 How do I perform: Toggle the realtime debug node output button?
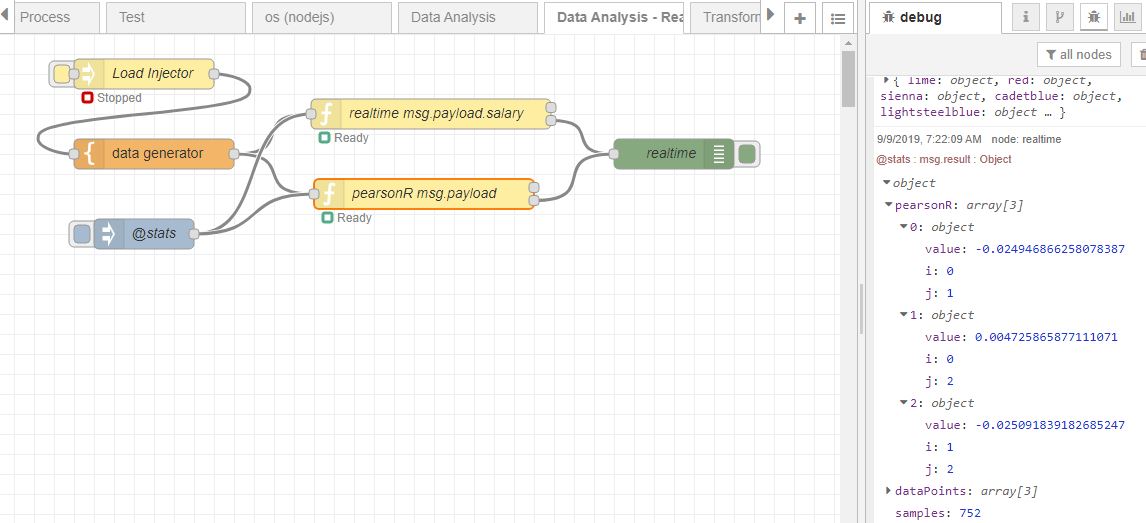tap(746, 153)
